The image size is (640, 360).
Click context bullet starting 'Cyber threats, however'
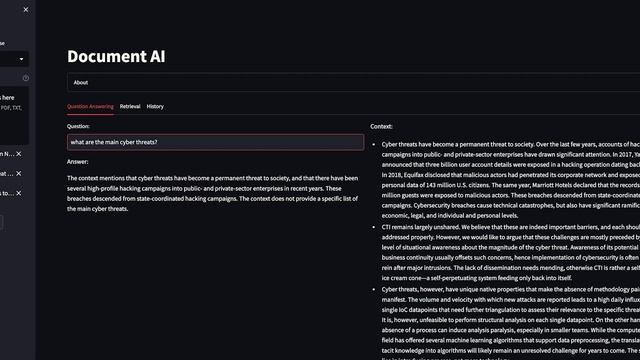pyautogui.click(x=511, y=322)
